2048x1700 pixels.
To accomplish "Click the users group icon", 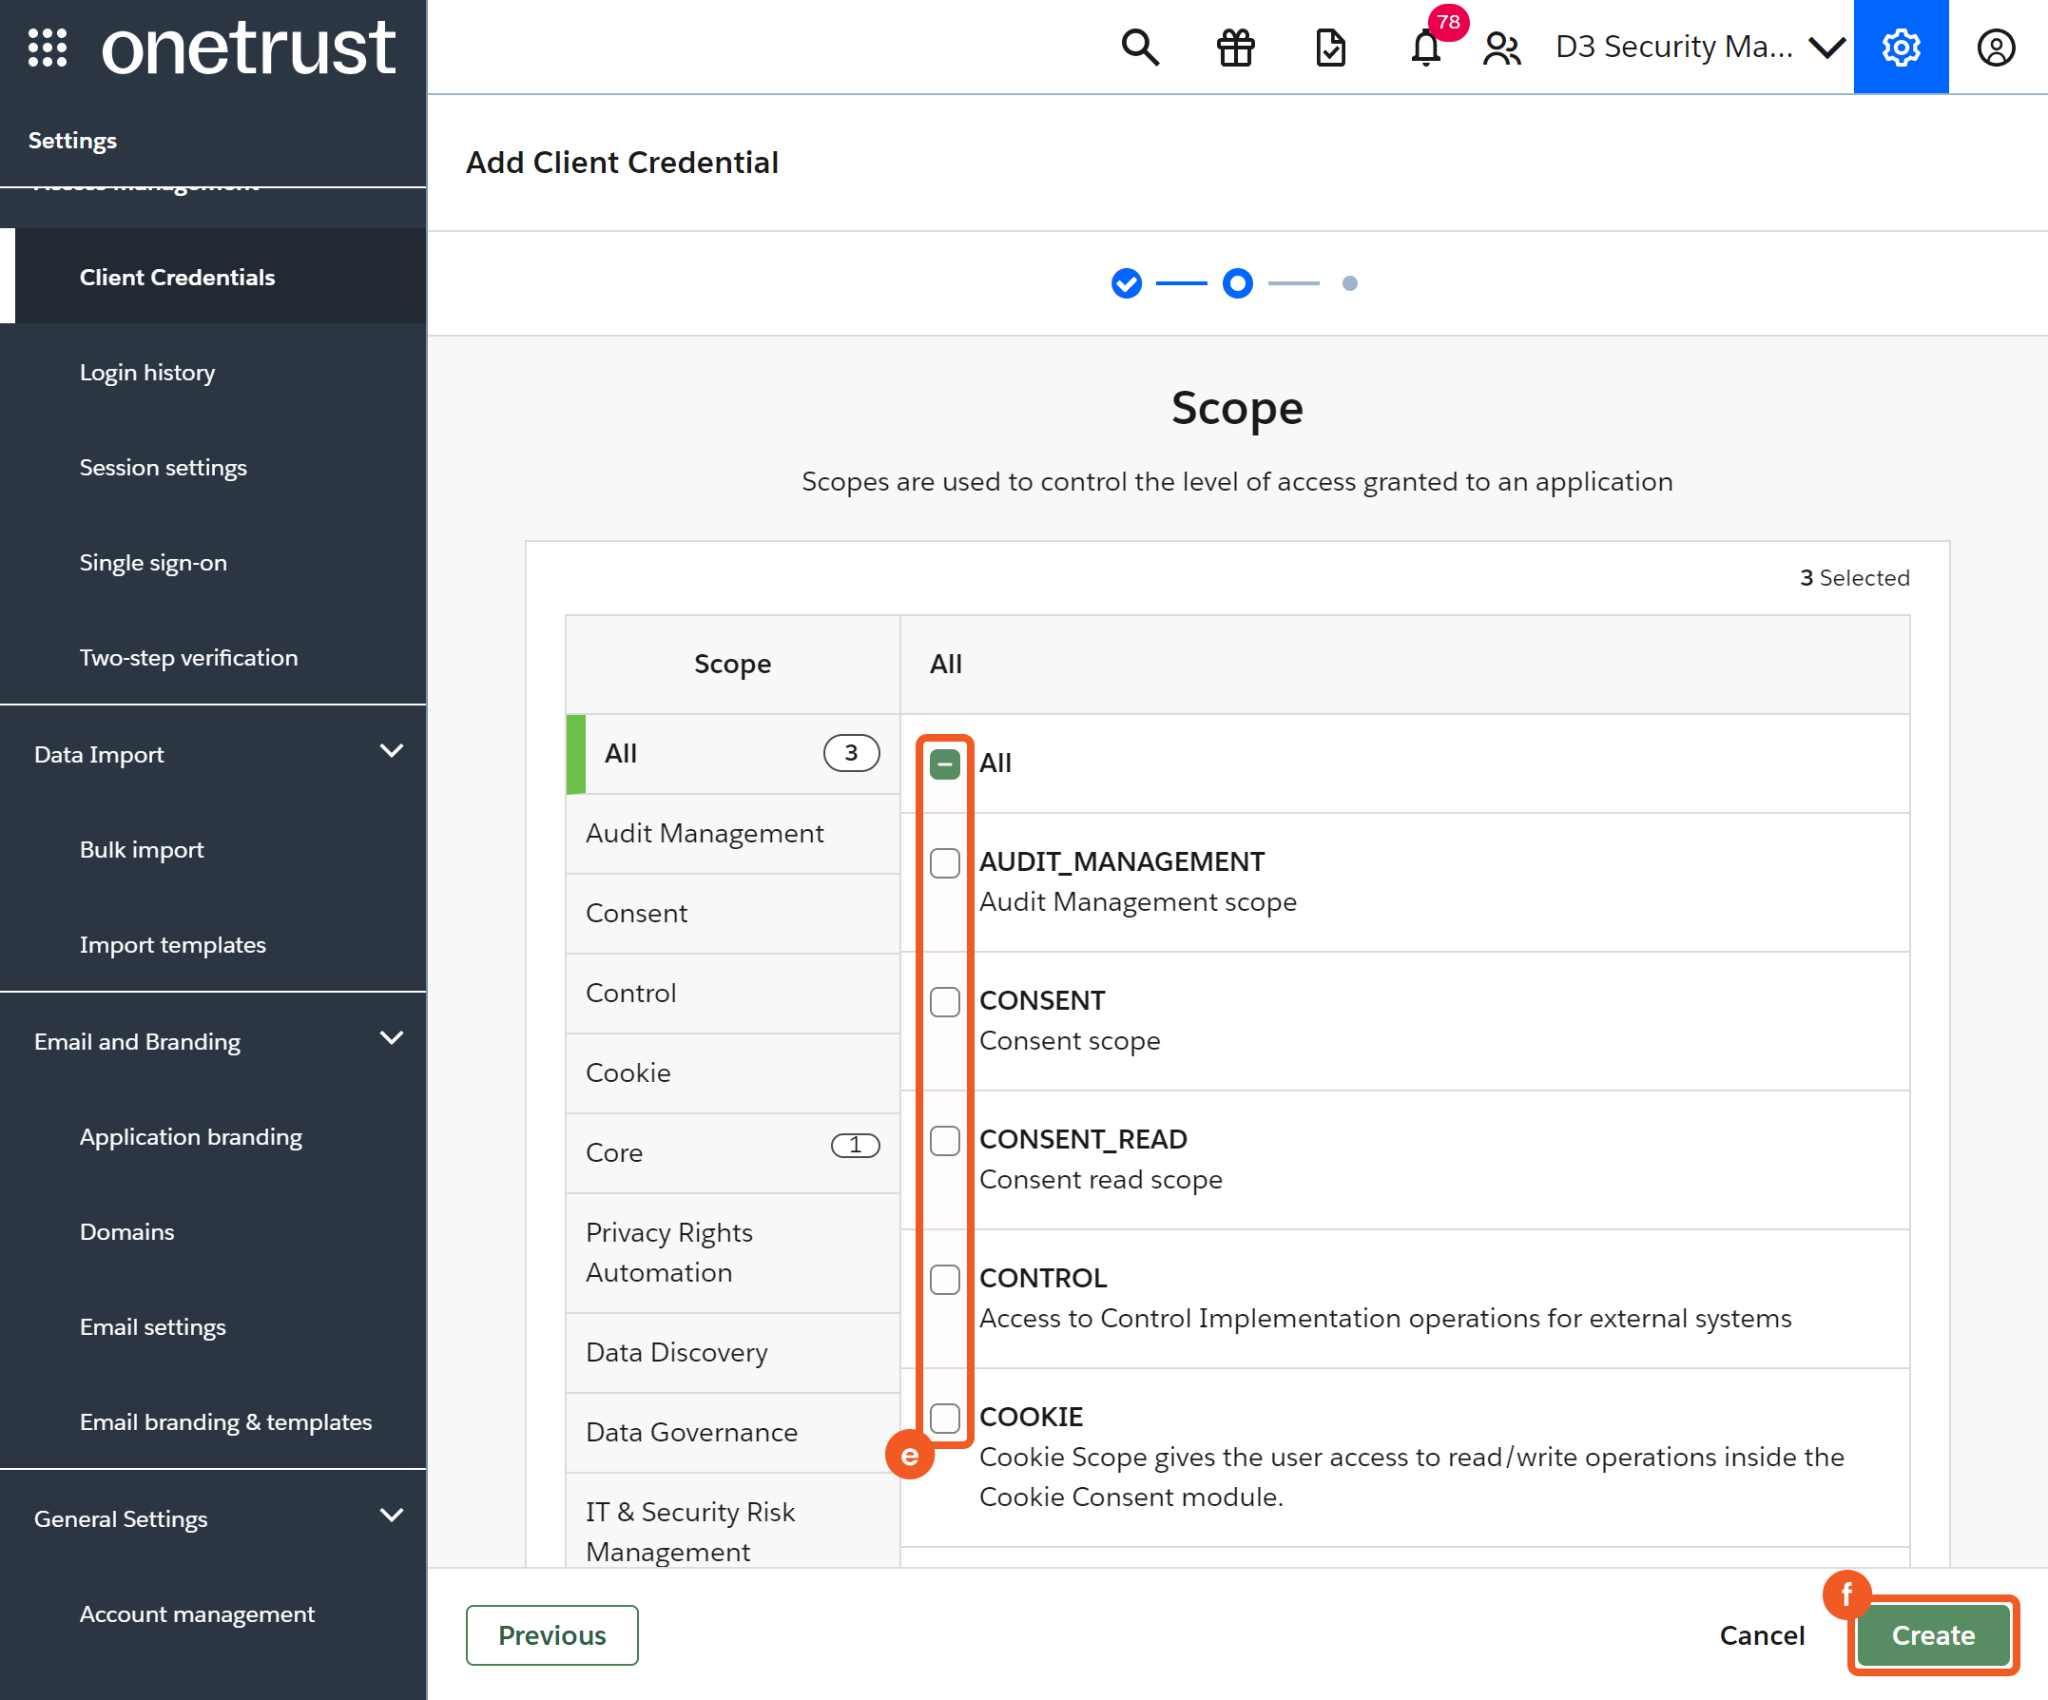I will (1501, 47).
